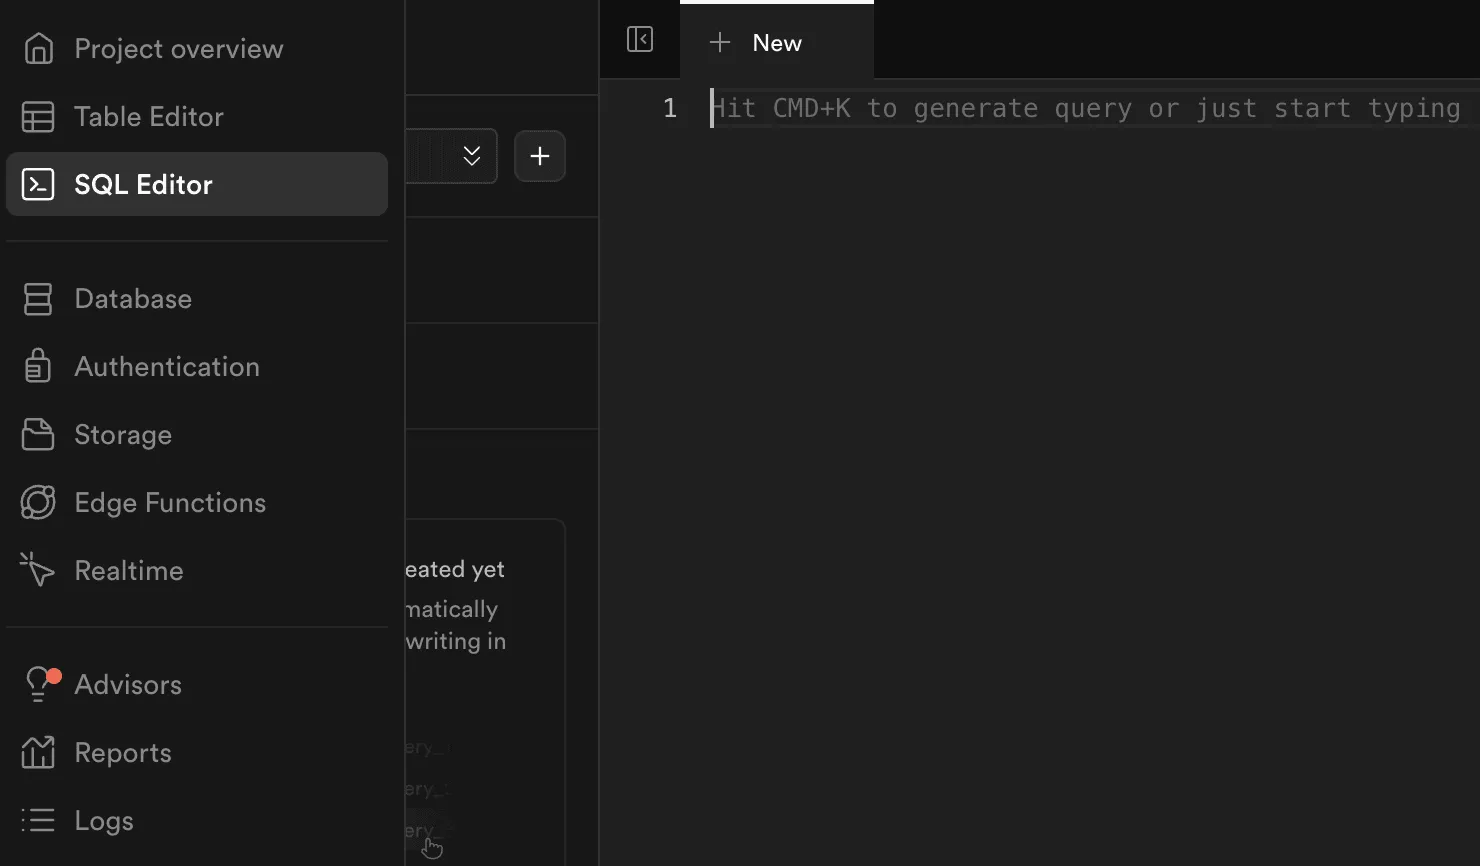Select the SQL Editor terminal icon
The image size is (1480, 866).
[38, 183]
